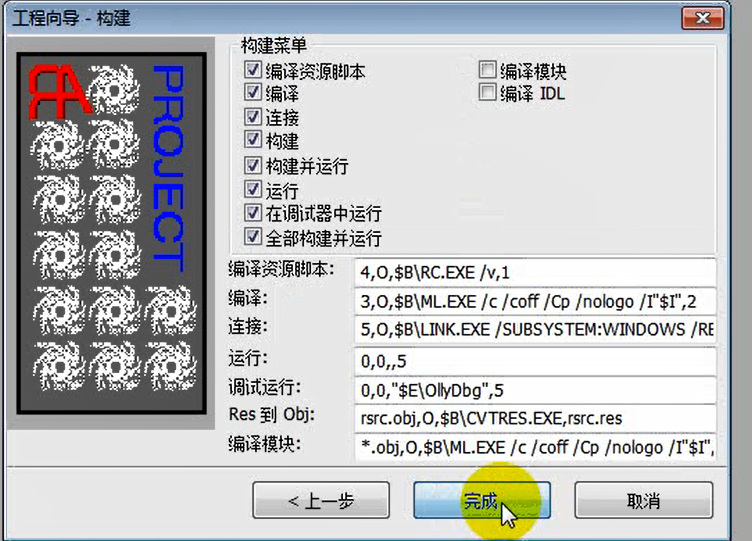Click the 调试运行: label
This screenshot has height=541, width=752.
pos(265,388)
